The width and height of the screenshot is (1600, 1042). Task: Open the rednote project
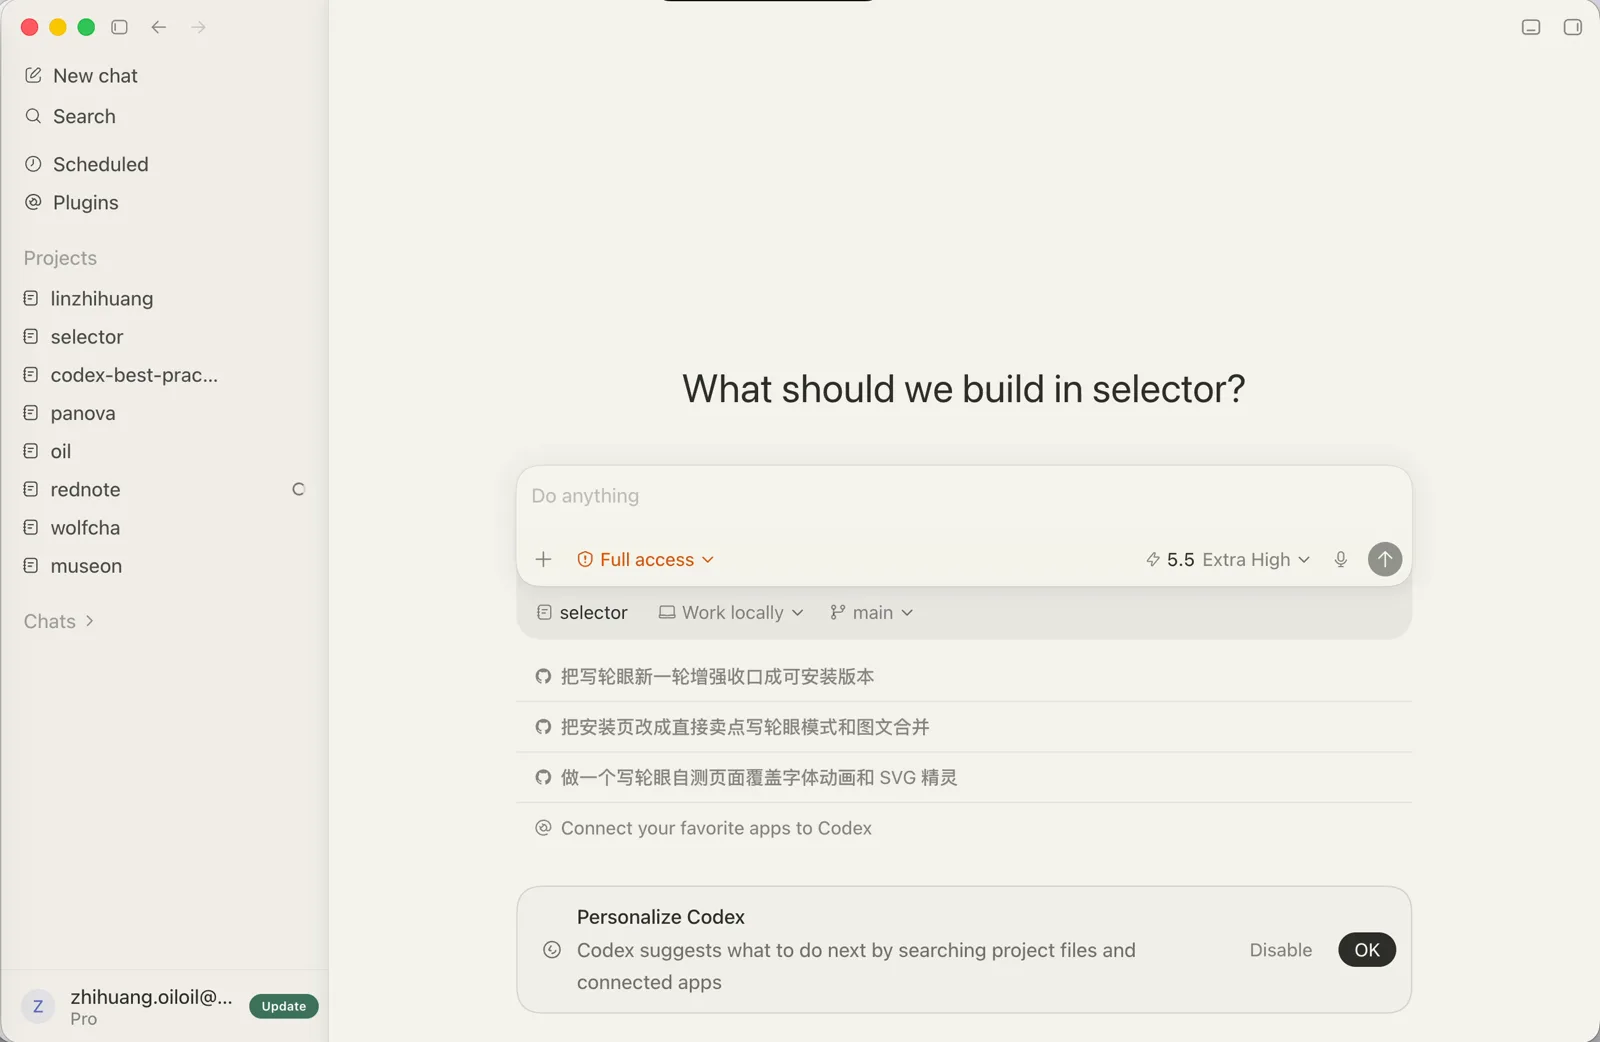pos(164,489)
